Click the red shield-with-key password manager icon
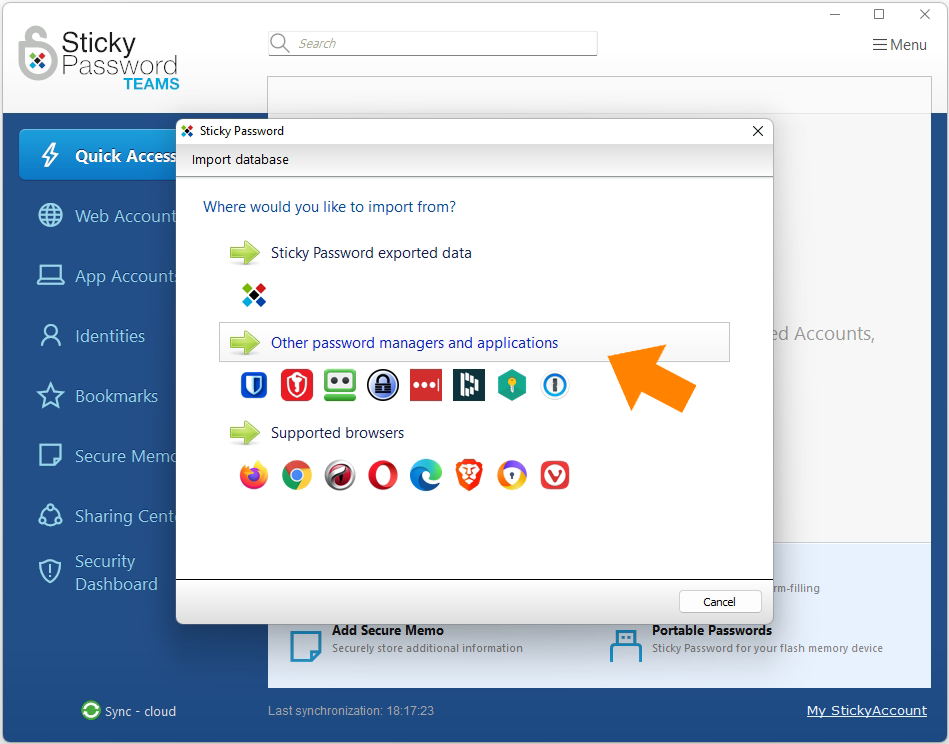 click(x=297, y=385)
